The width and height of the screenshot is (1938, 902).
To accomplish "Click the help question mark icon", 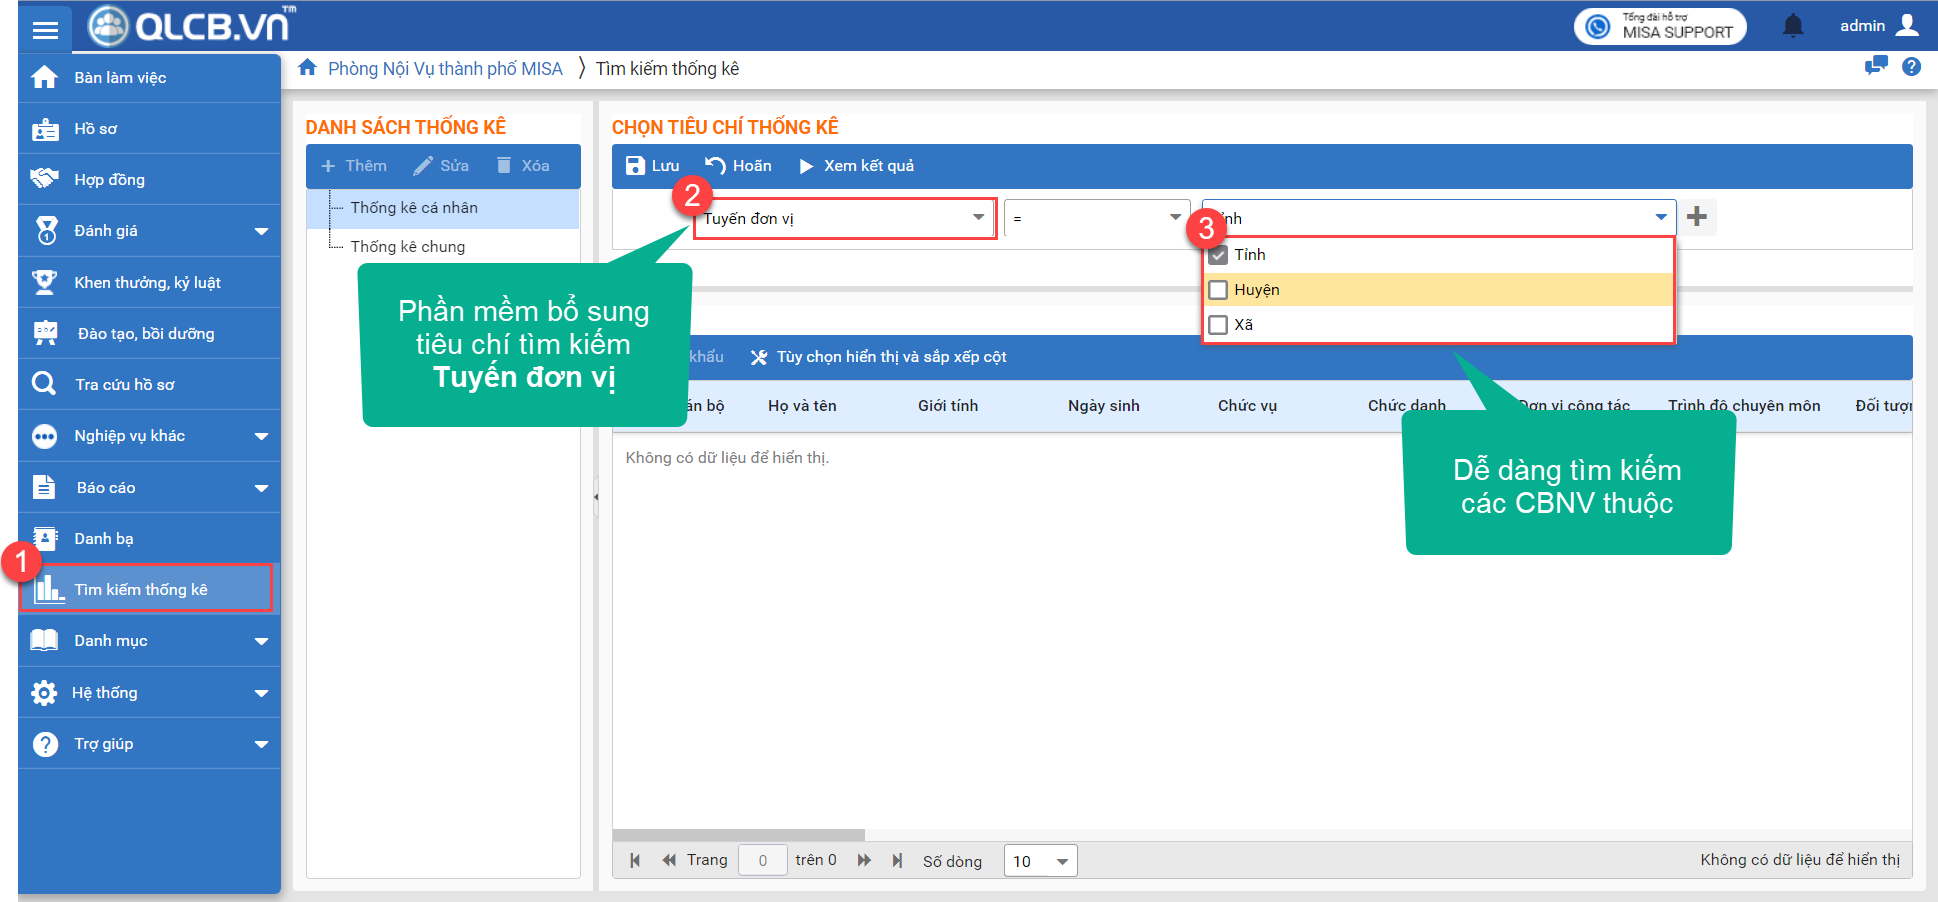I will 1911,67.
